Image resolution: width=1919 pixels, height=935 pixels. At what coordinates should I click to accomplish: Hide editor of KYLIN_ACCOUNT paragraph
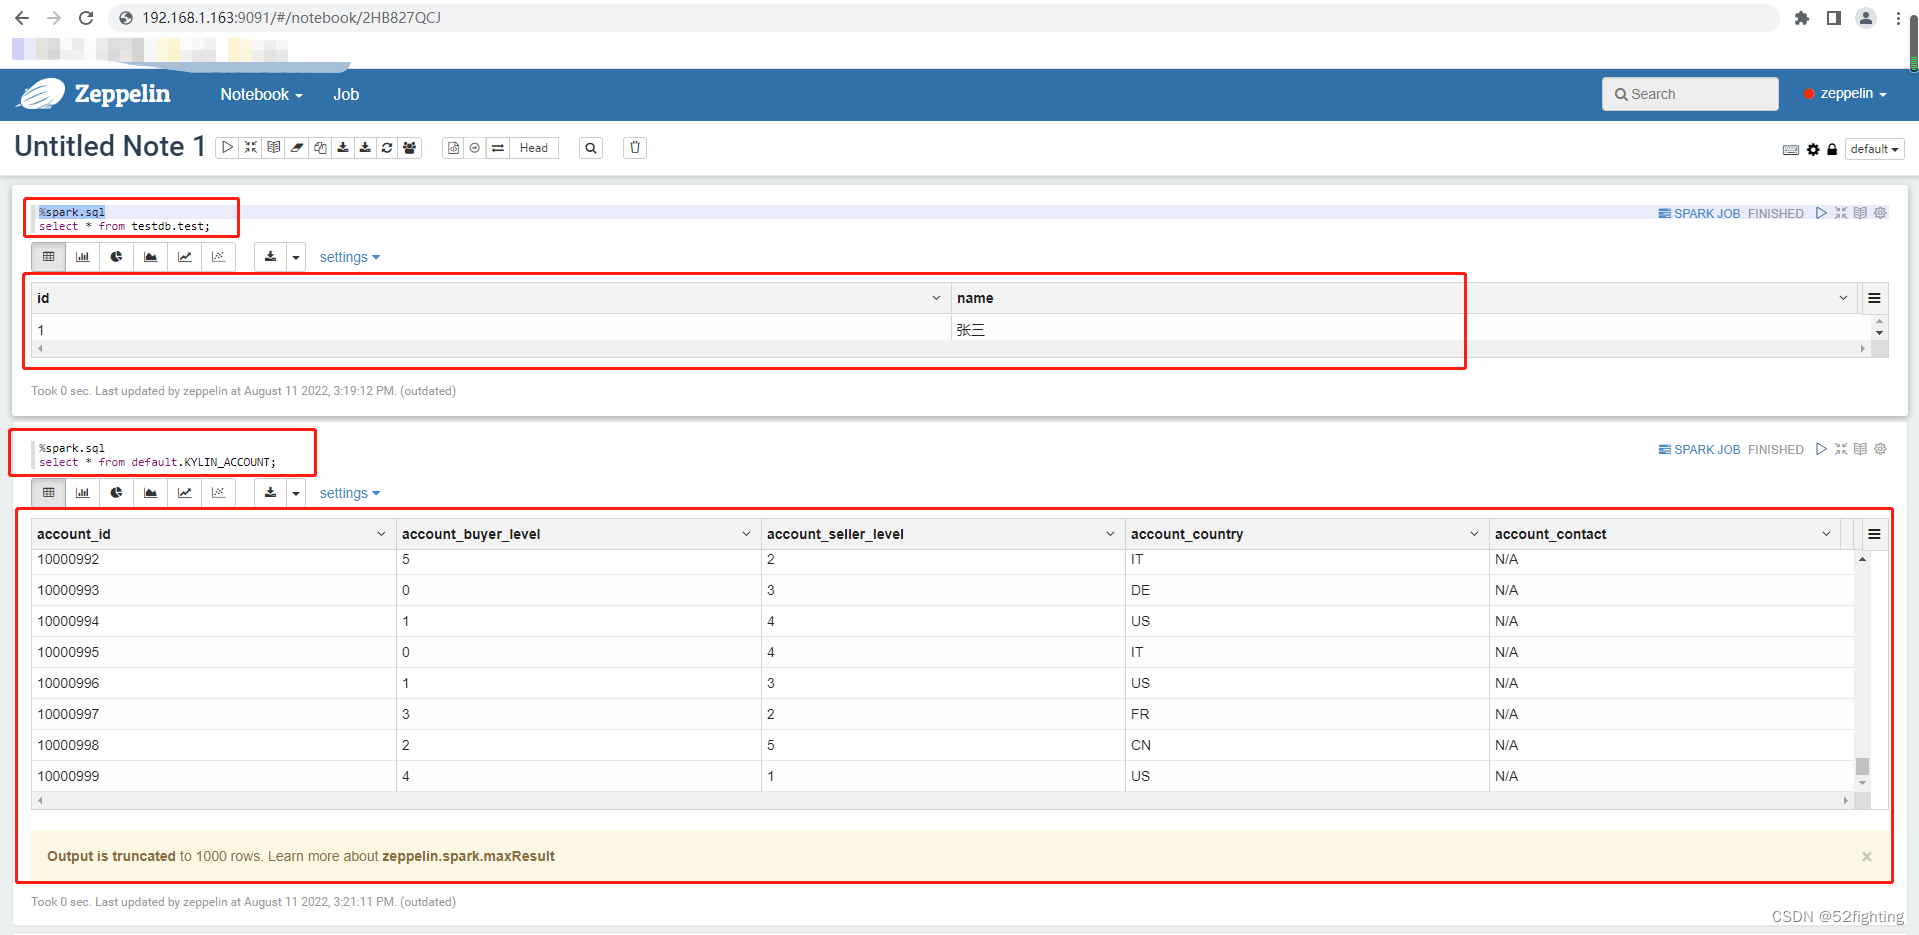pos(1841,449)
